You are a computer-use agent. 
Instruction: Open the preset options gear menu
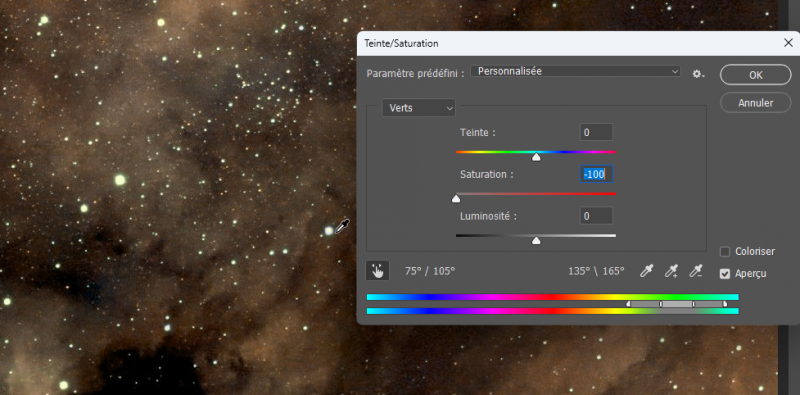[x=698, y=74]
